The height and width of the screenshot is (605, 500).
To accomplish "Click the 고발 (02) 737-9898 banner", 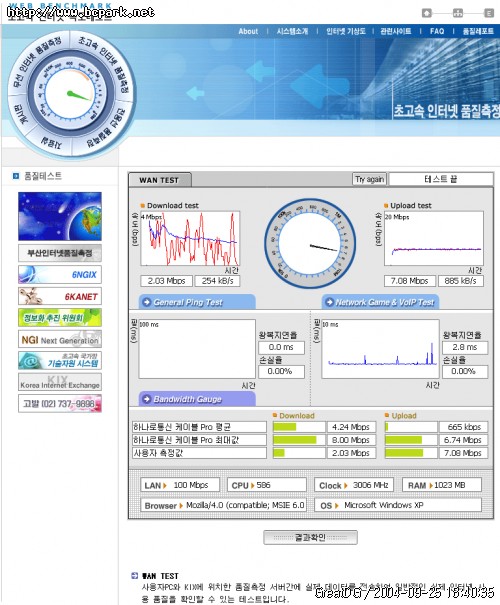I will 60,404.
